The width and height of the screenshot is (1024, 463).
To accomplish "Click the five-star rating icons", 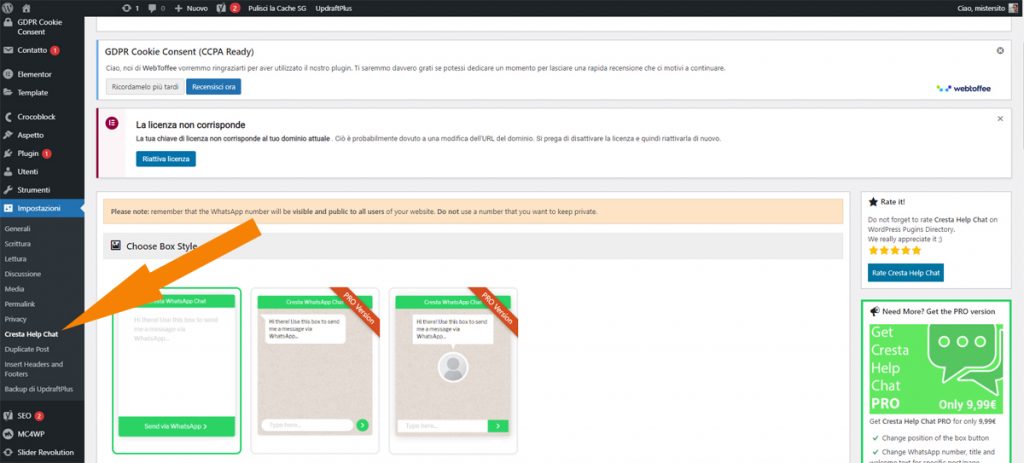I will pos(894,250).
